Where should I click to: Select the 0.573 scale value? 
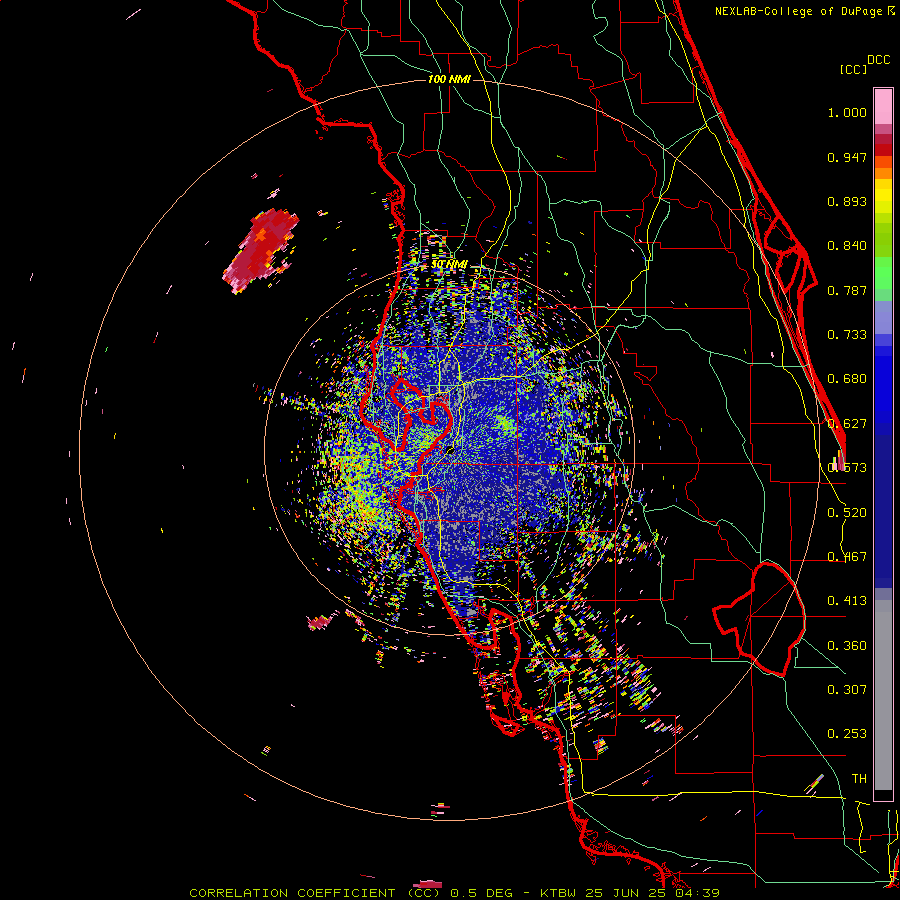(847, 468)
